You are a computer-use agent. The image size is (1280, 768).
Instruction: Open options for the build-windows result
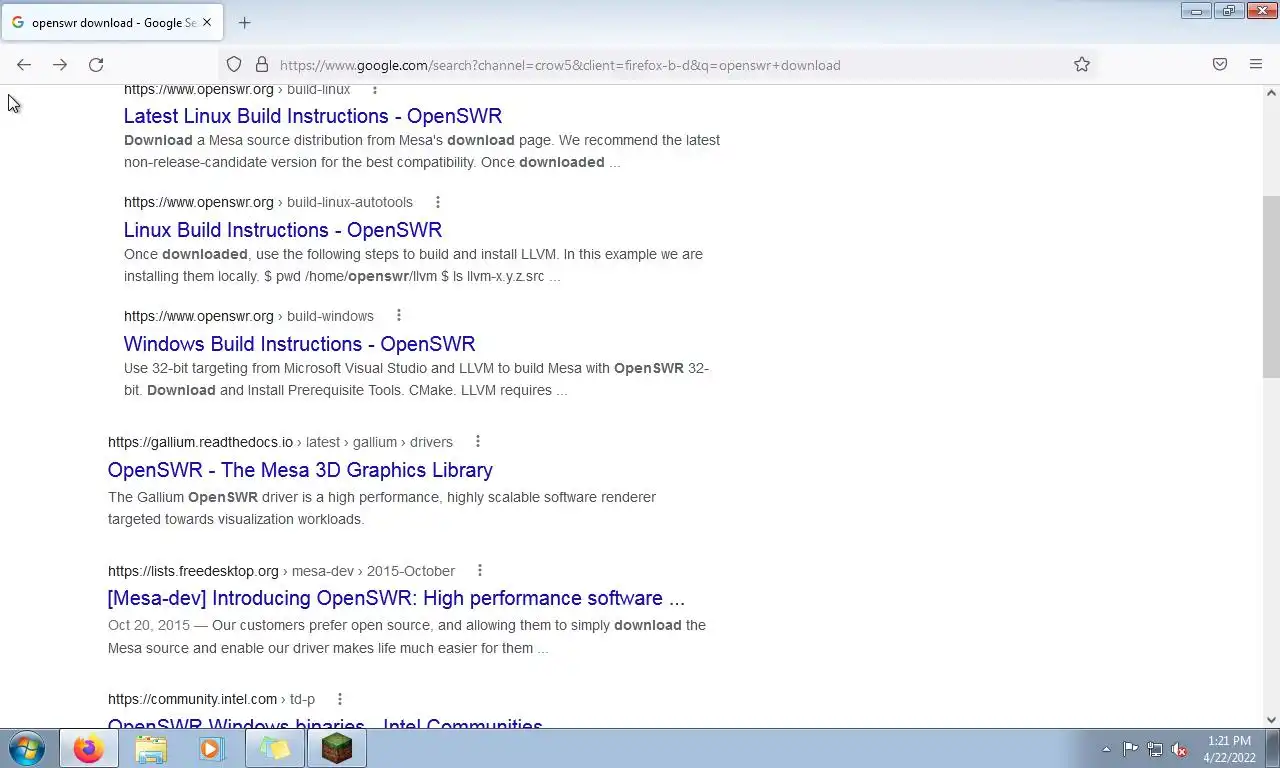tap(398, 316)
